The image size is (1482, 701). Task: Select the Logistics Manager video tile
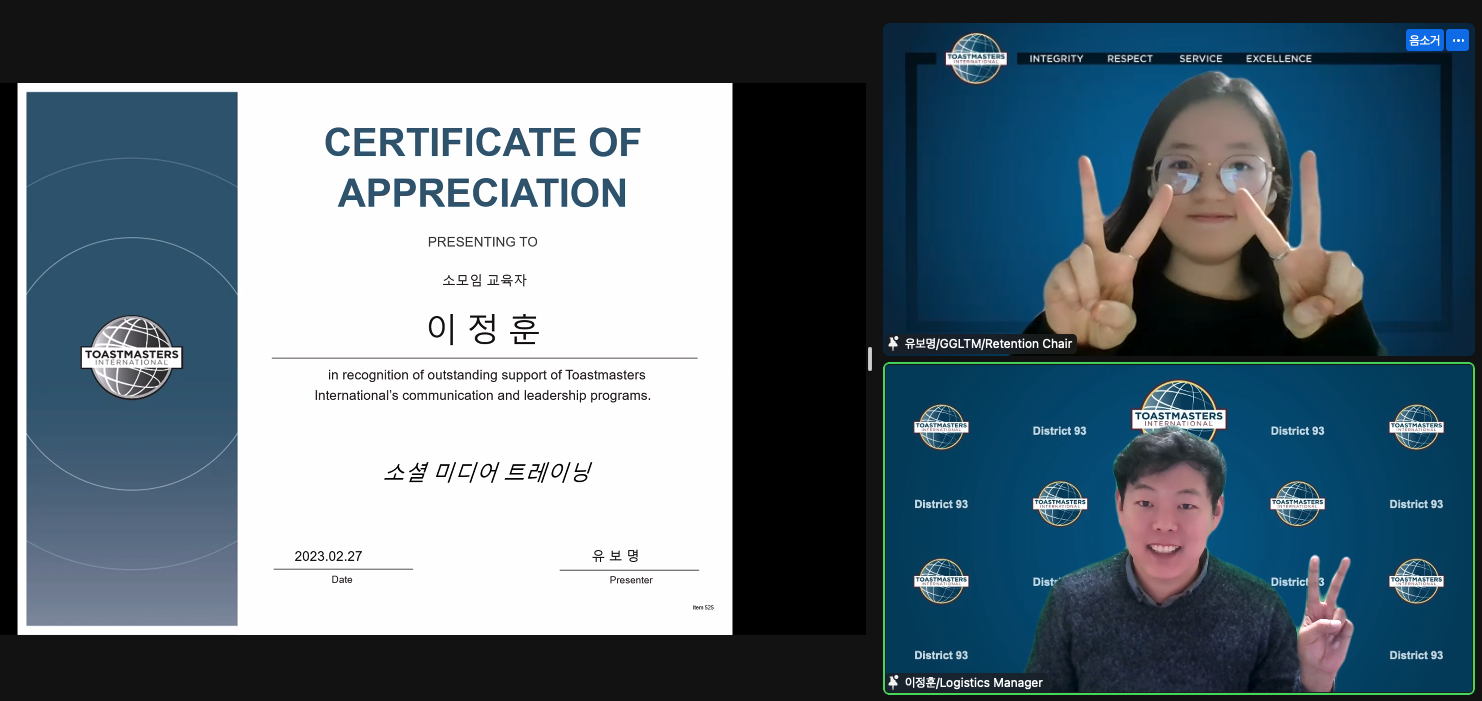tap(1178, 528)
